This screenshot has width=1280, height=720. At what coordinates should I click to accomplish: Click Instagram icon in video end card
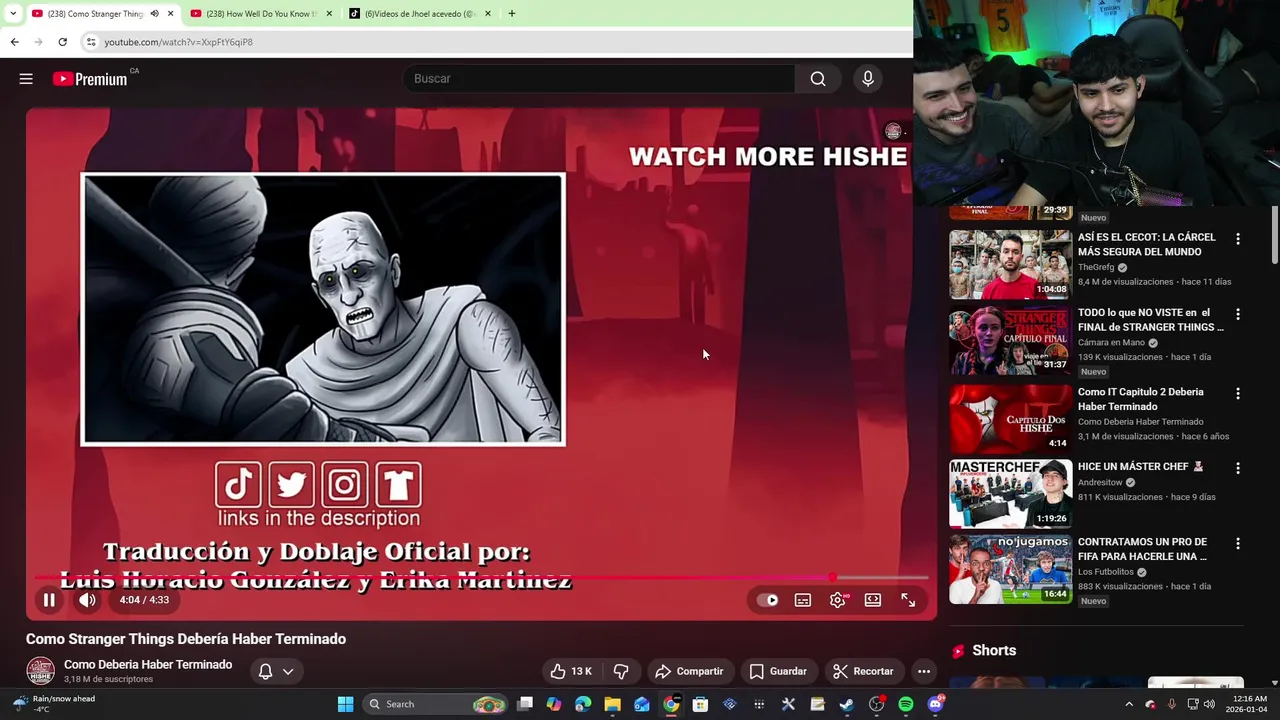tap(344, 485)
